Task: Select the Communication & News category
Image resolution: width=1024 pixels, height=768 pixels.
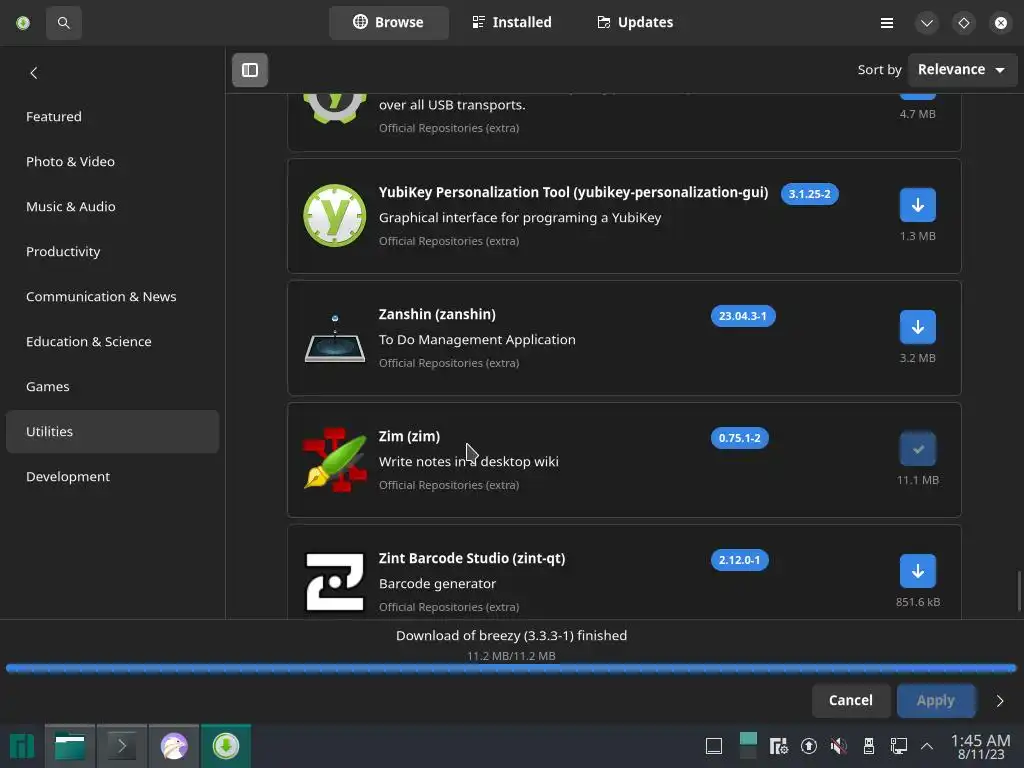Action: (x=112, y=296)
